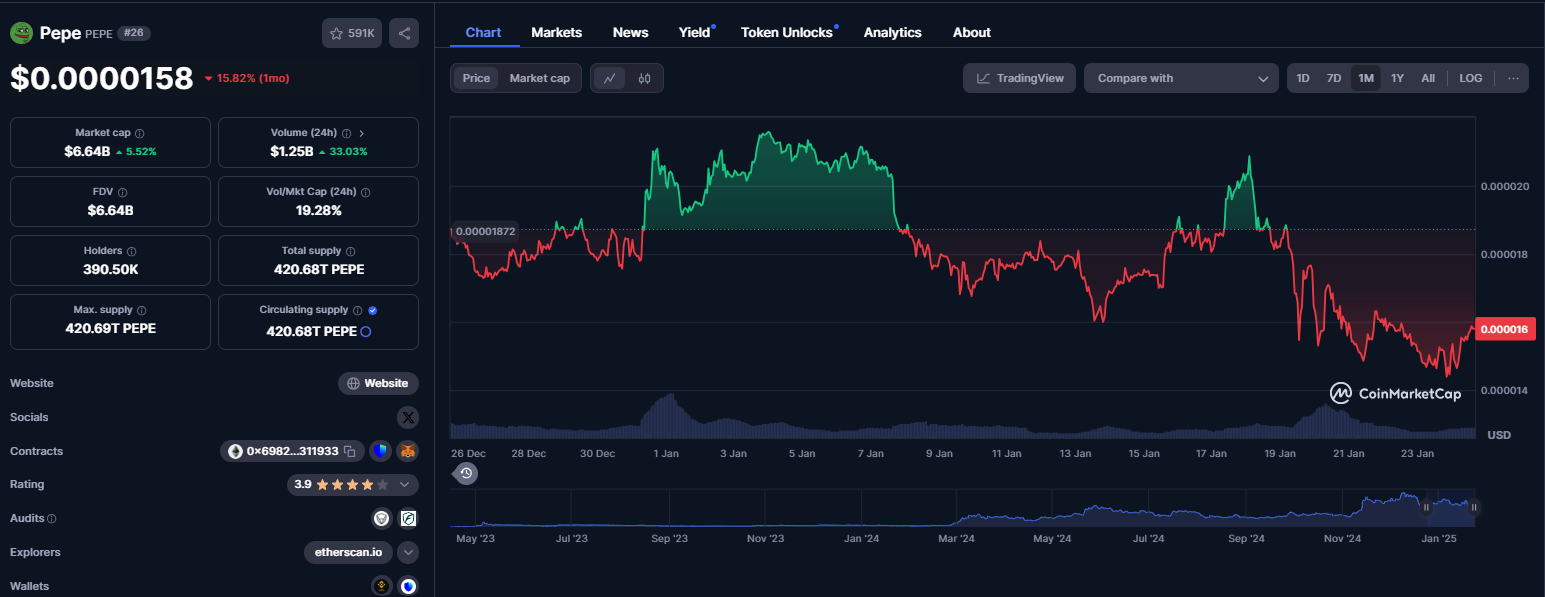The image size is (1545, 597).
Task: Click the 390.50K holders value
Action: tap(110, 269)
